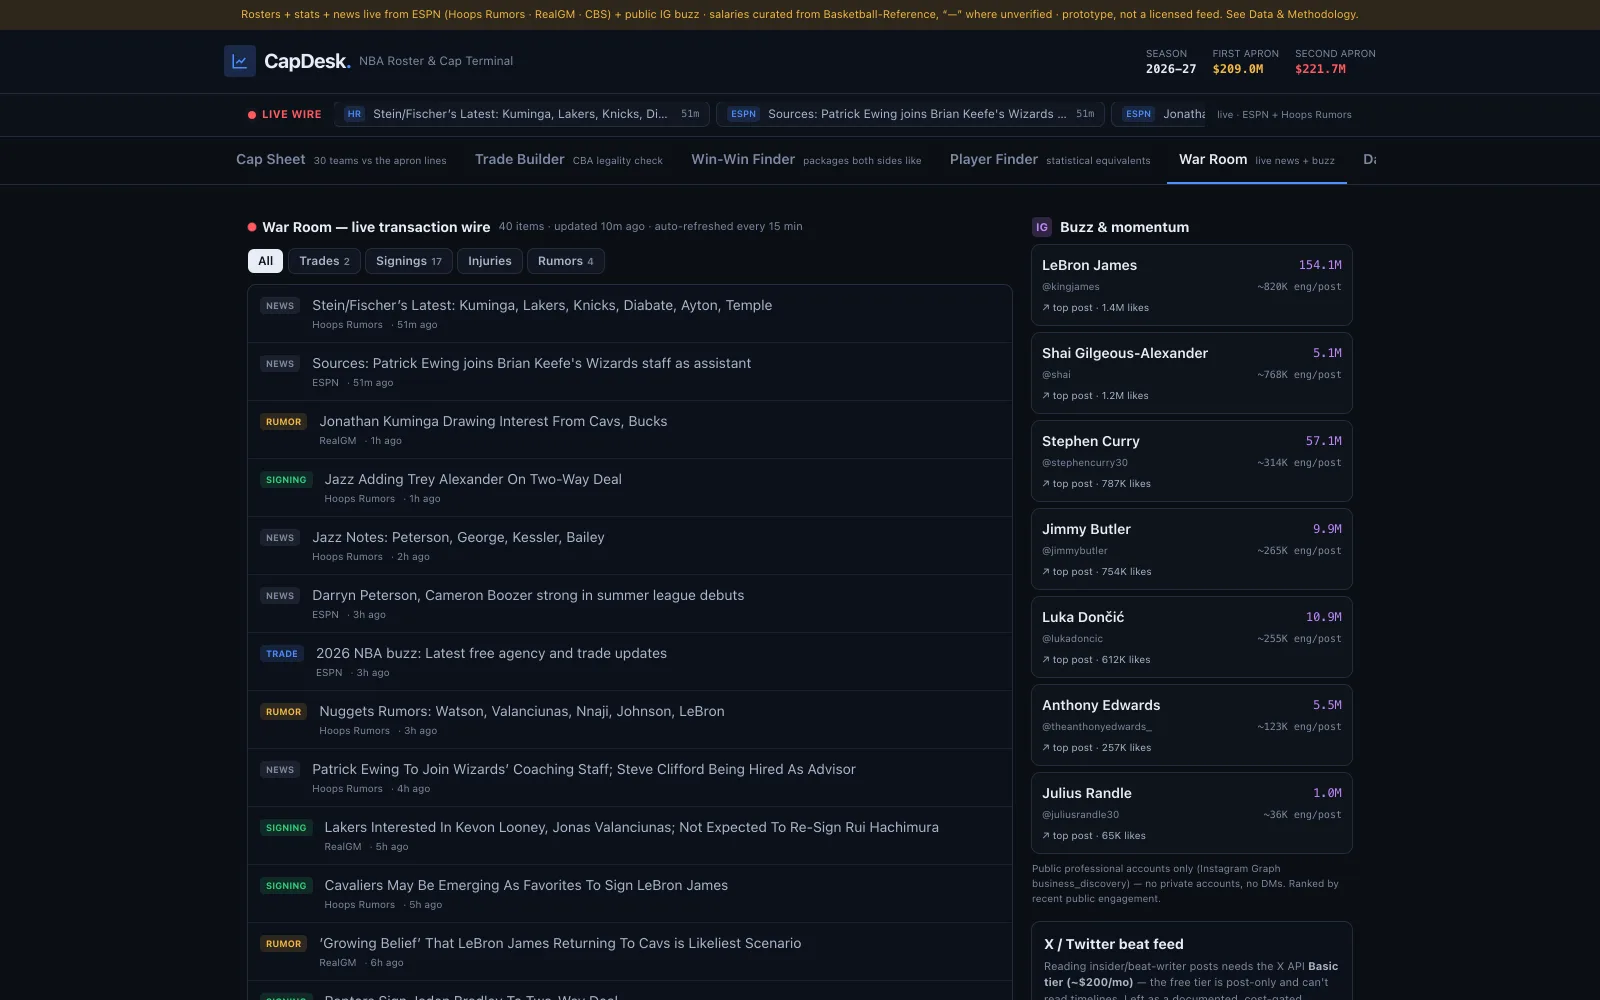The width and height of the screenshot is (1600, 1000).
Task: Open the LeBron James buzz card
Action: tap(1192, 285)
